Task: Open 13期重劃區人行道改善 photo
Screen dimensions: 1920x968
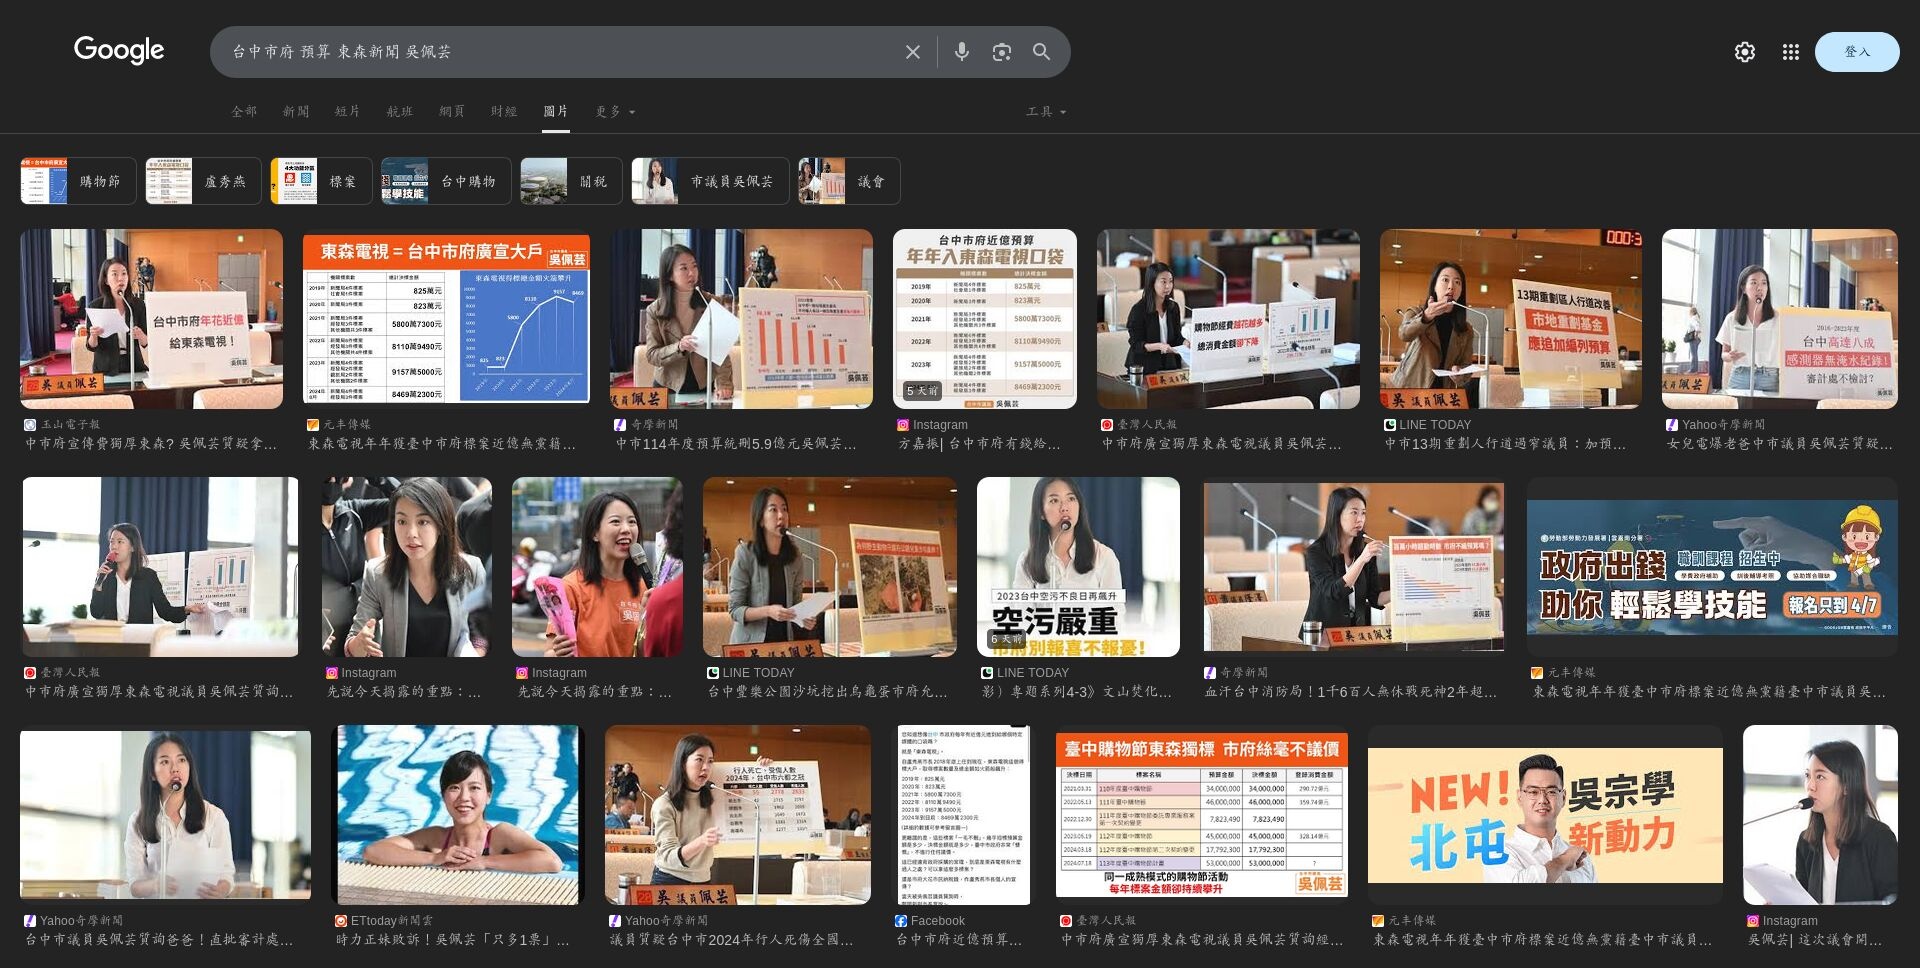Action: [x=1511, y=319]
